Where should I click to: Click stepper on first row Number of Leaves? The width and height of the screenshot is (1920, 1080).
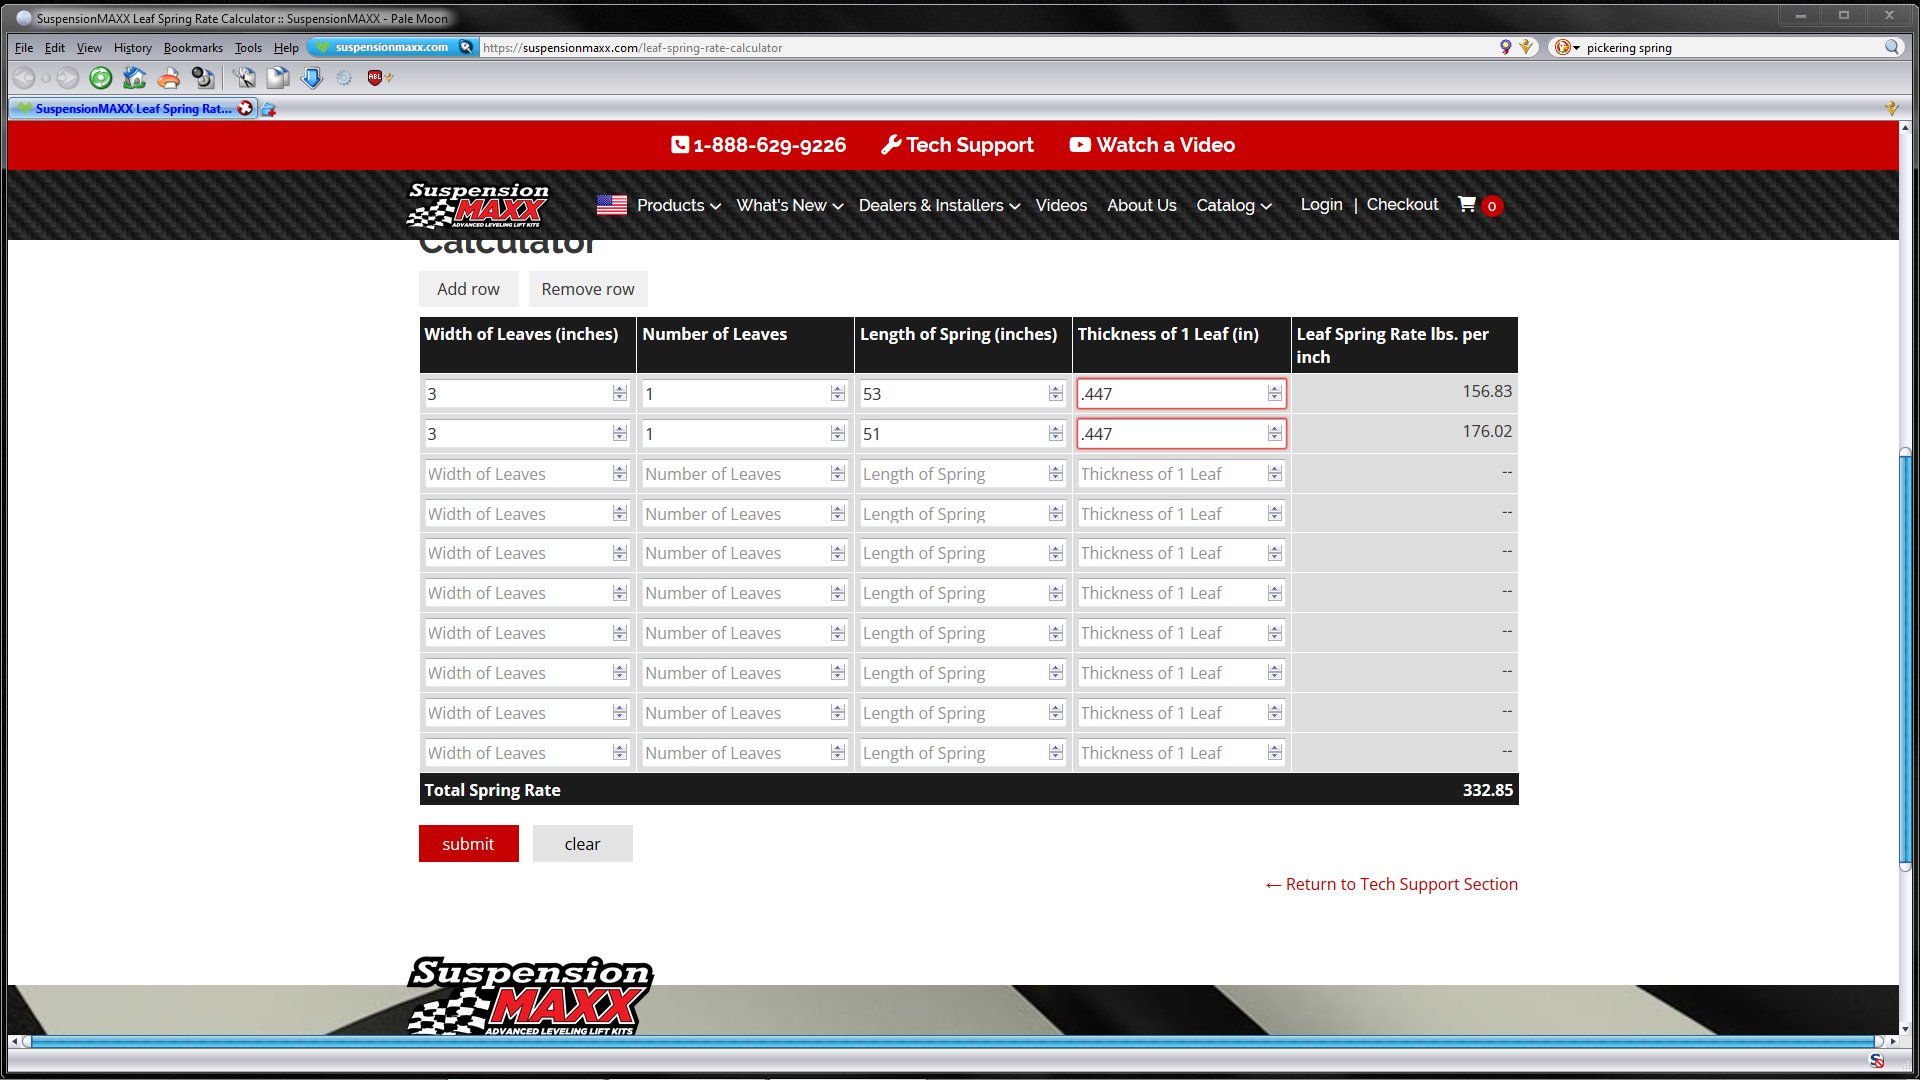click(x=838, y=393)
